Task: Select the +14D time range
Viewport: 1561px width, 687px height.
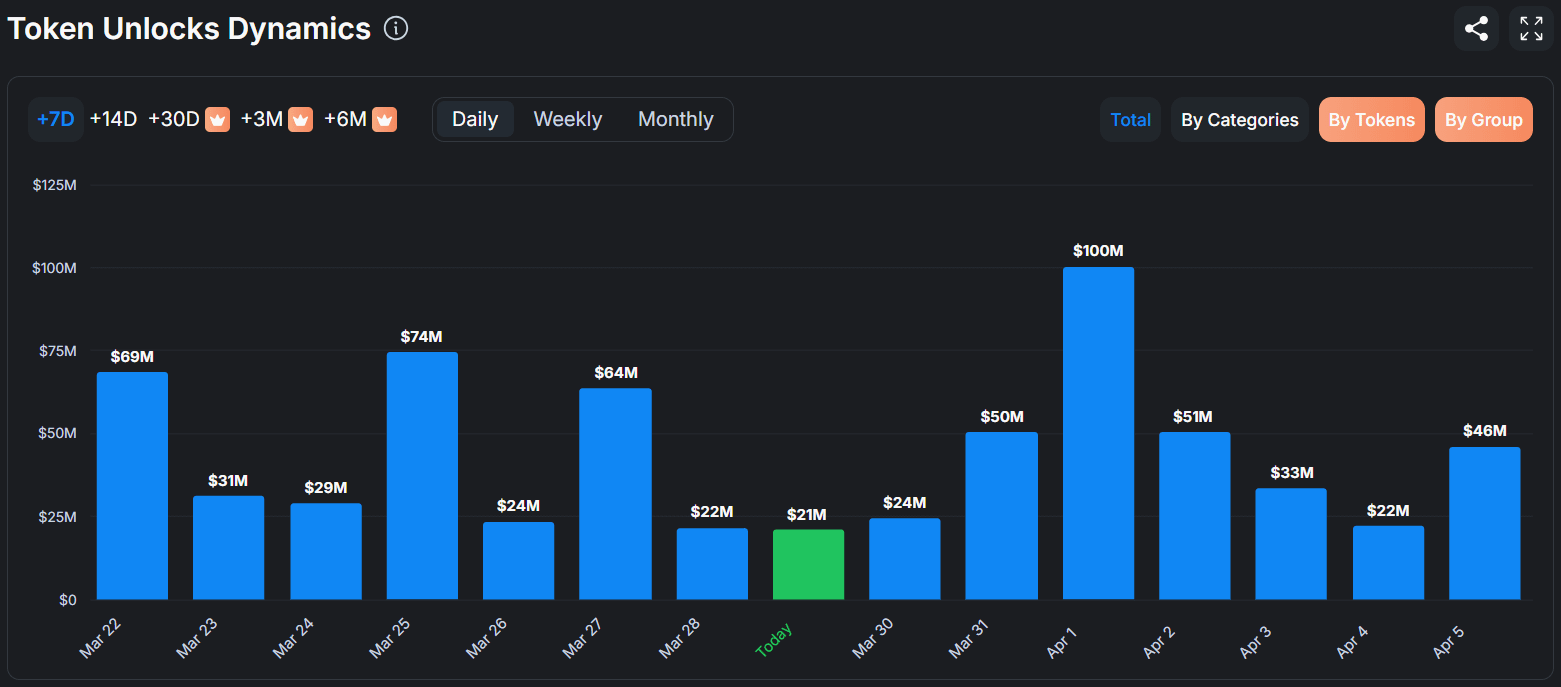Action: 113,120
